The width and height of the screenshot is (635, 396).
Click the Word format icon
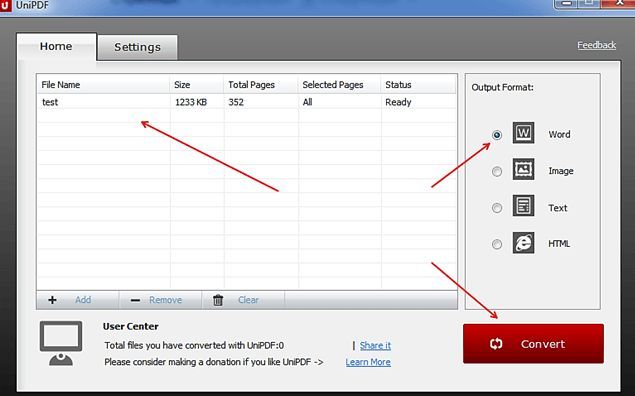coord(523,133)
